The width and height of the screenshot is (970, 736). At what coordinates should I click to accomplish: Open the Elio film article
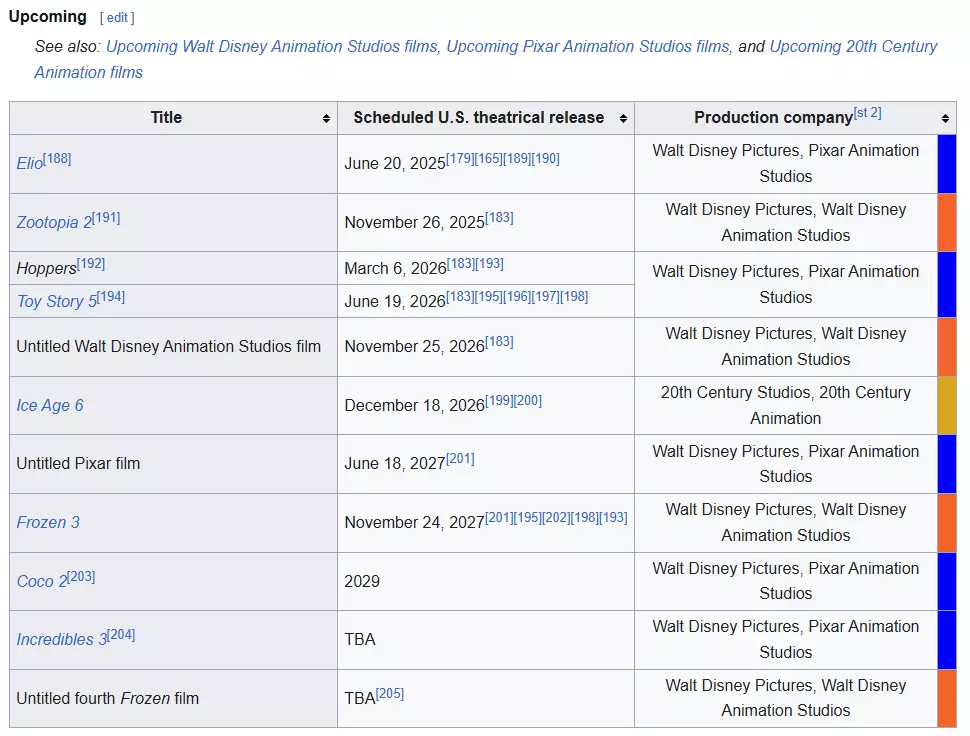click(29, 163)
